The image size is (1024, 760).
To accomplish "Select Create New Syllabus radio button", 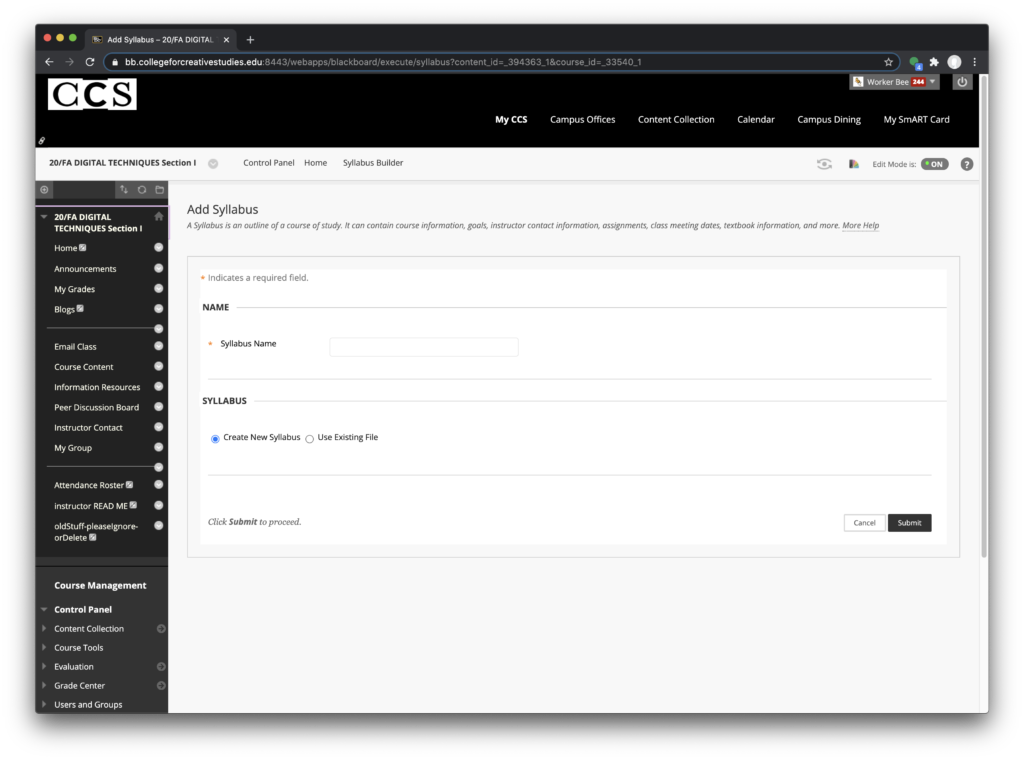I will coord(215,438).
